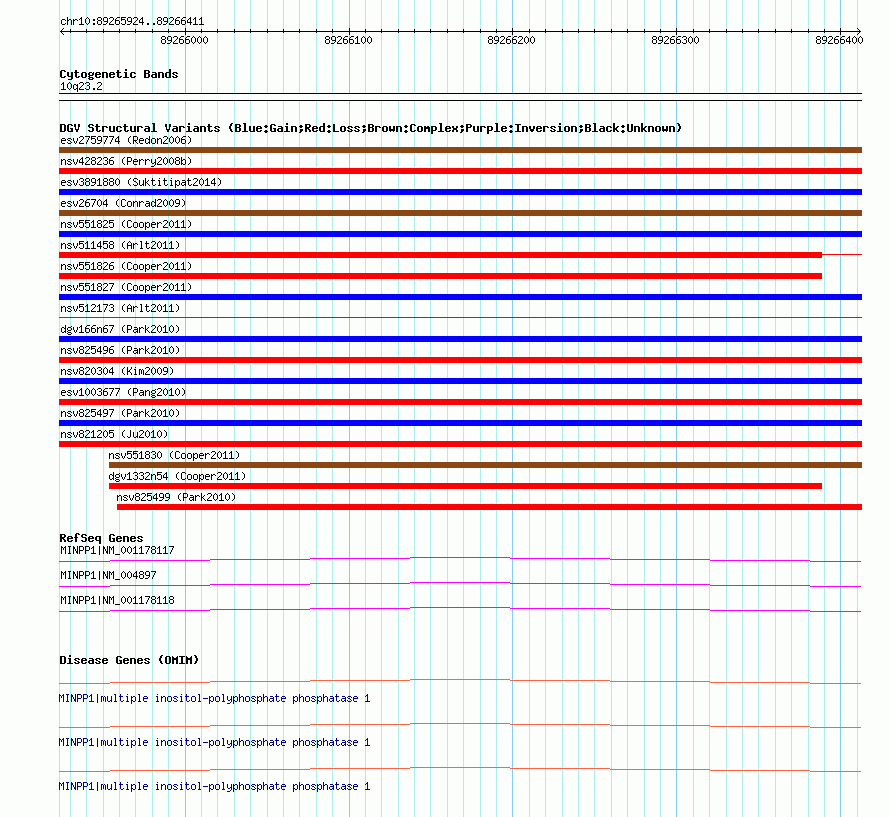Screen dimensions: 890x817
Task: Click the Cytogenetic Bands track title
Action: pyautogui.click(x=119, y=74)
